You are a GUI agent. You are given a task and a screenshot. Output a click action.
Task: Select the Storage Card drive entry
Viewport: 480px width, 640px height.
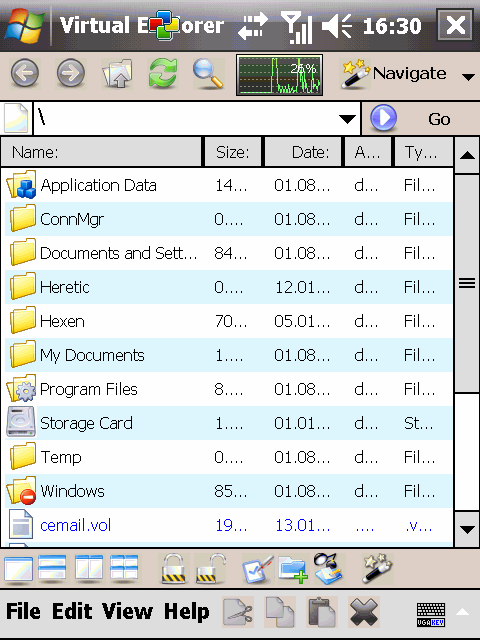pos(229,423)
